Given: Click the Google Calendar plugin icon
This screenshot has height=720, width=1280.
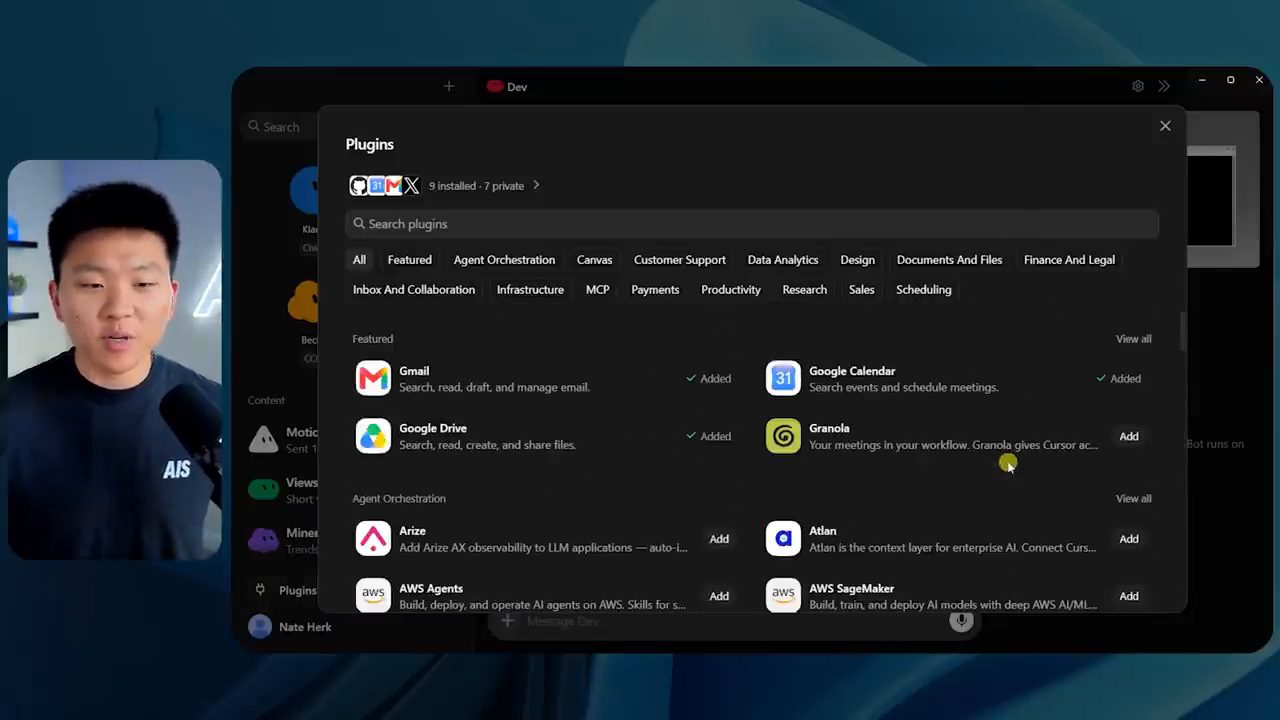Looking at the screenshot, I should pyautogui.click(x=783, y=379).
